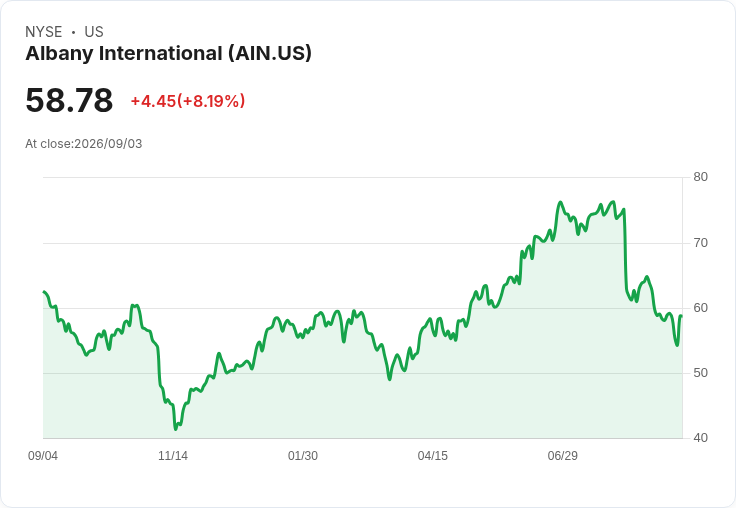Click the 60 price axis label
Image resolution: width=736 pixels, height=508 pixels.
tap(700, 308)
